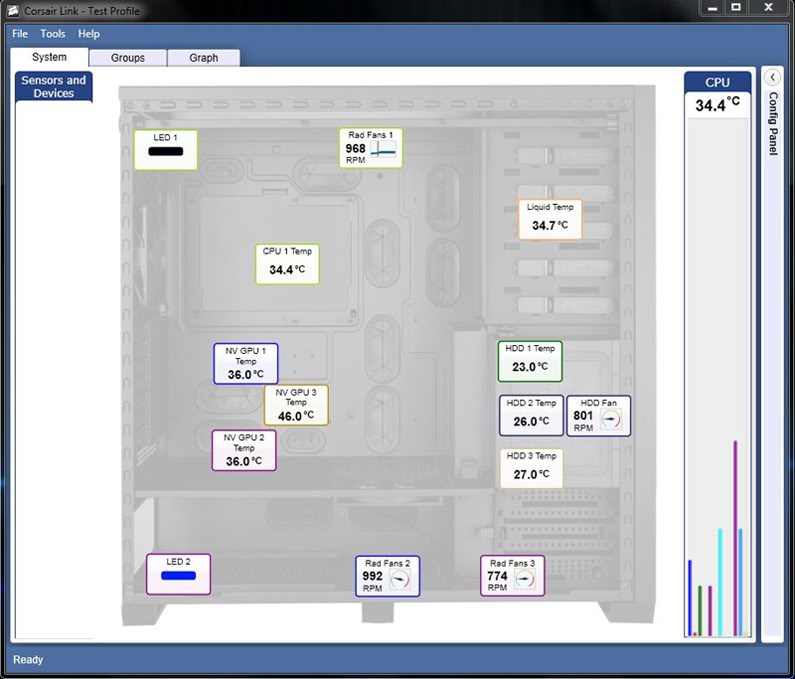Image resolution: width=795 pixels, height=679 pixels.
Task: Click the Config Panel vertical label
Action: 773,124
